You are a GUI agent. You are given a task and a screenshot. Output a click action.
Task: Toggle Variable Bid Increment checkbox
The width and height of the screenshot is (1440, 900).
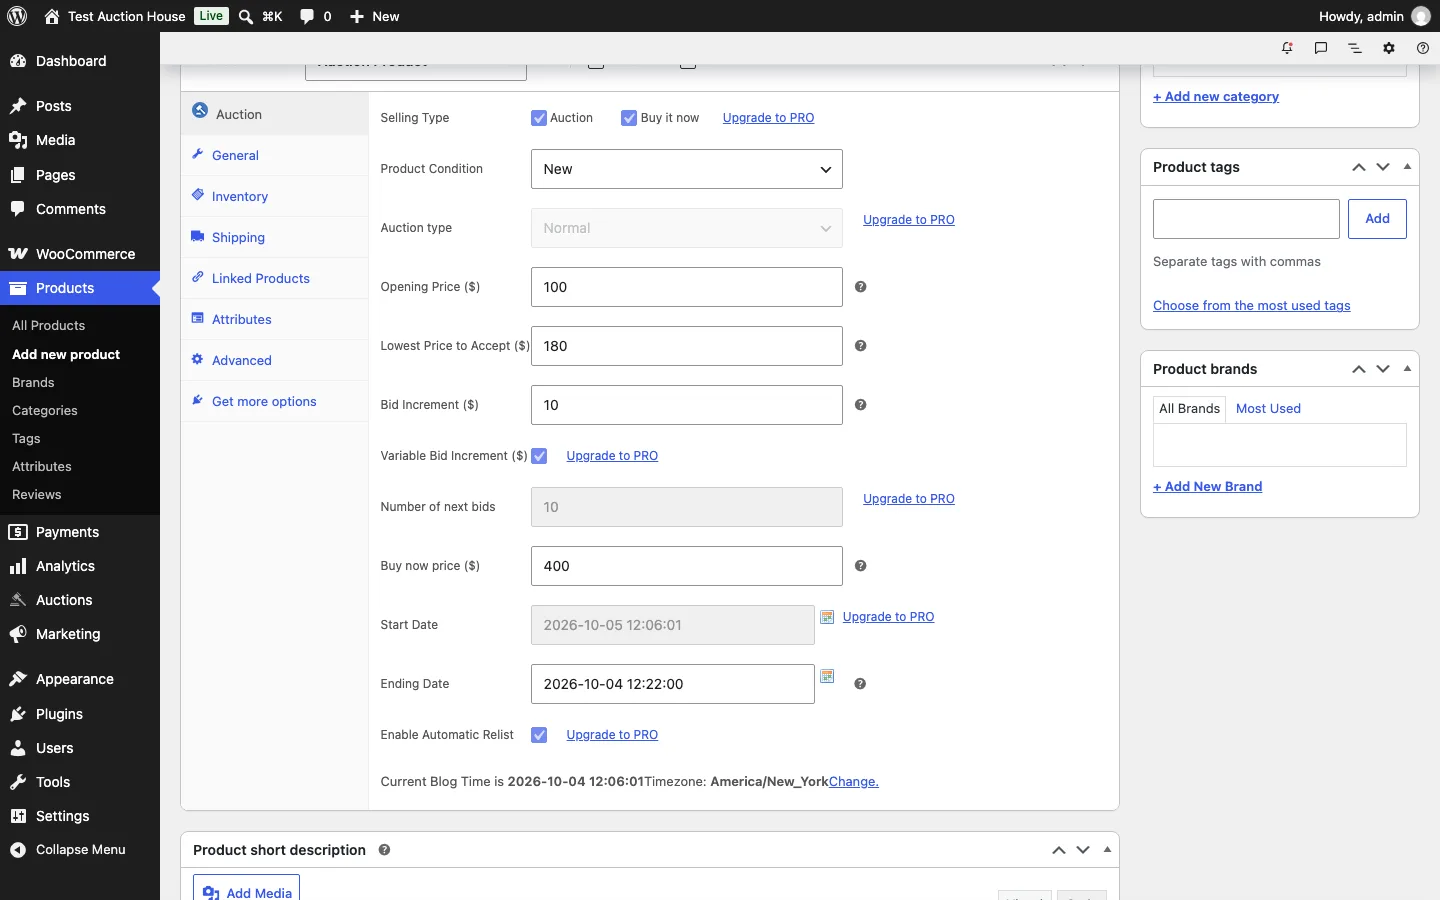(x=539, y=456)
